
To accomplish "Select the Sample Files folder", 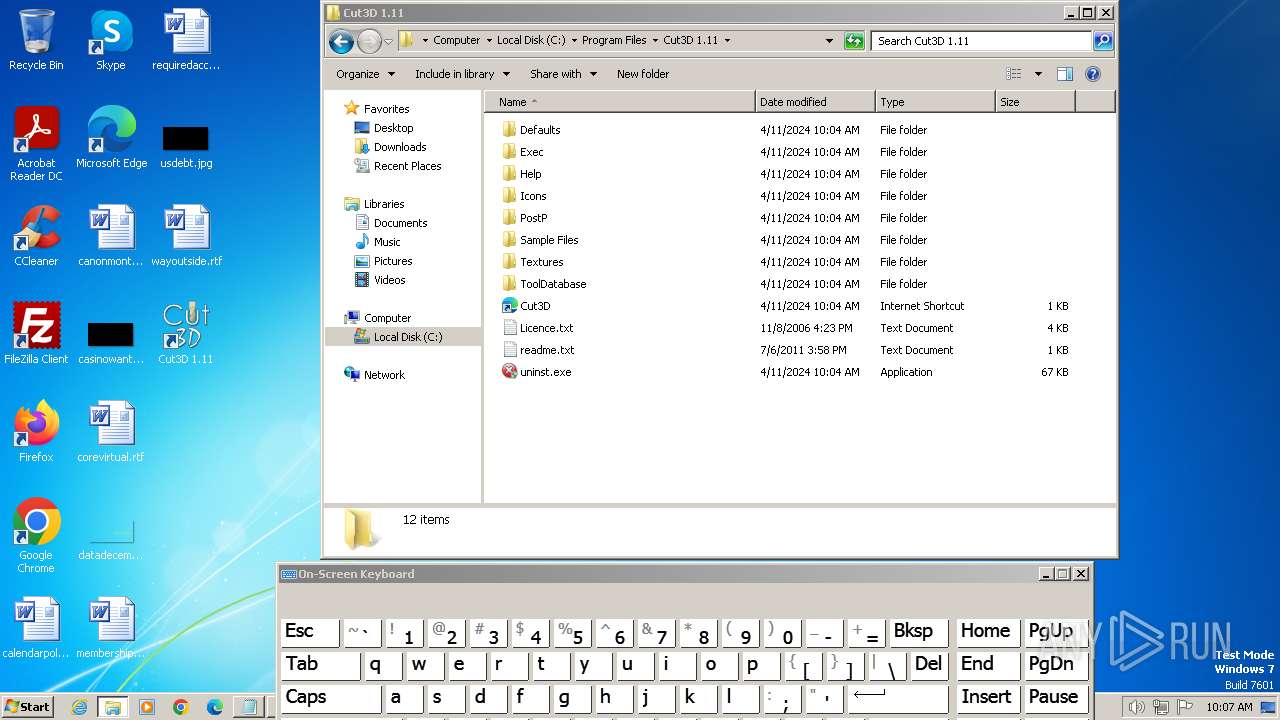I will (540, 240).
